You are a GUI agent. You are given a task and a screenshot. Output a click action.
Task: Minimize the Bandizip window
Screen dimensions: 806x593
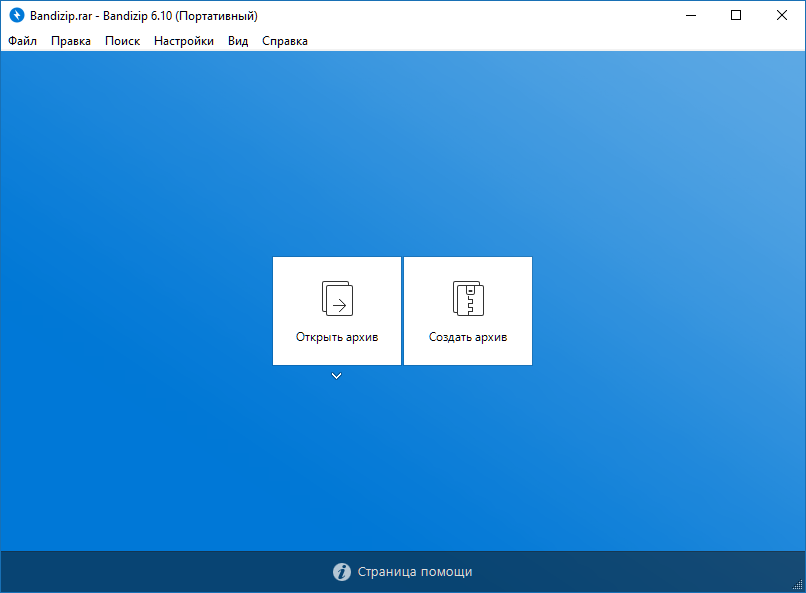pyautogui.click(x=691, y=15)
